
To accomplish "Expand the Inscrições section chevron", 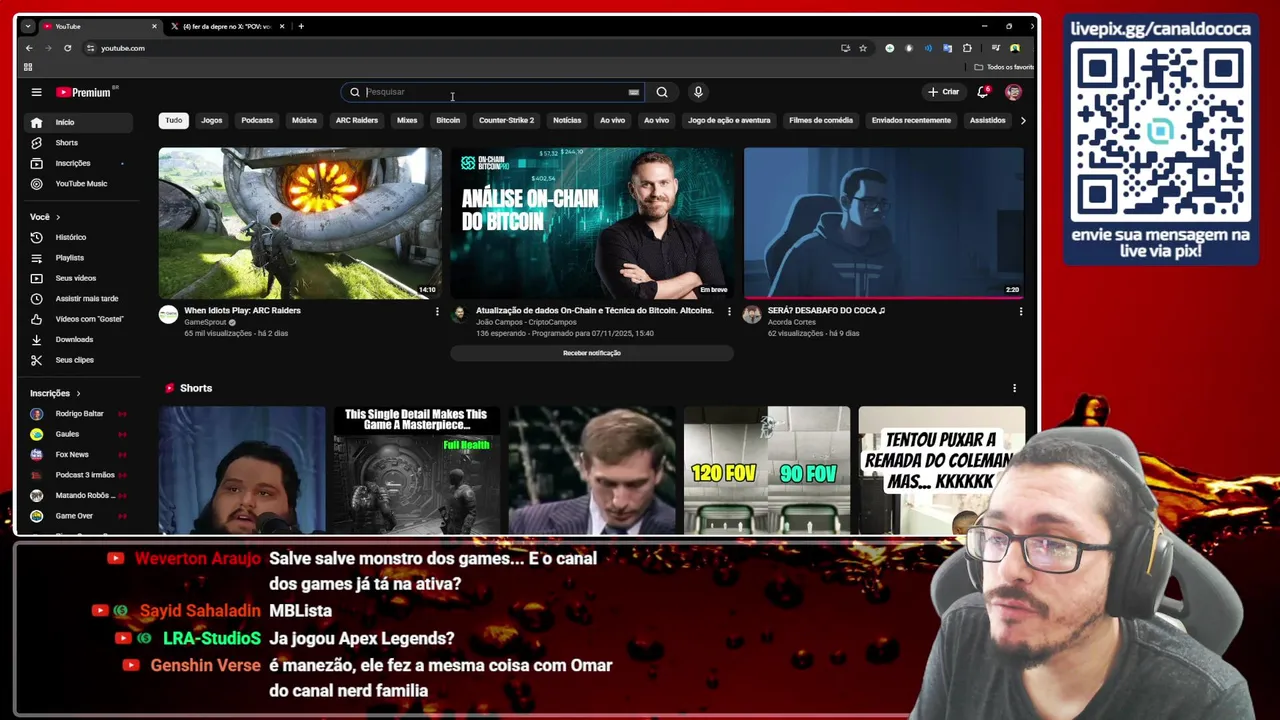I will tap(78, 394).
